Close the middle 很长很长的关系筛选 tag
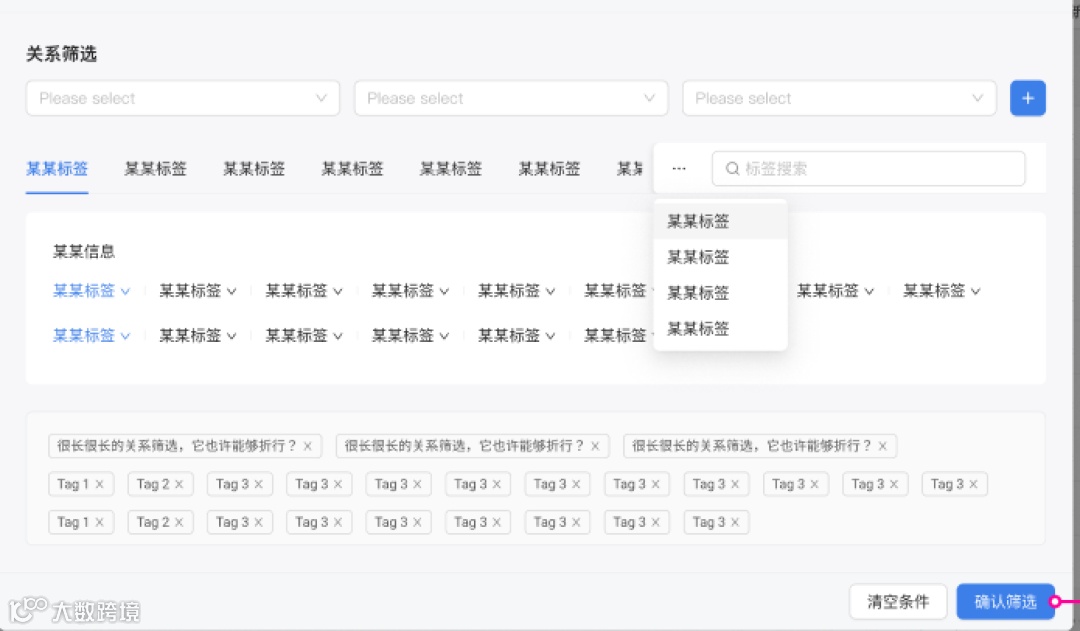Viewport: 1080px width, 631px height. click(595, 446)
